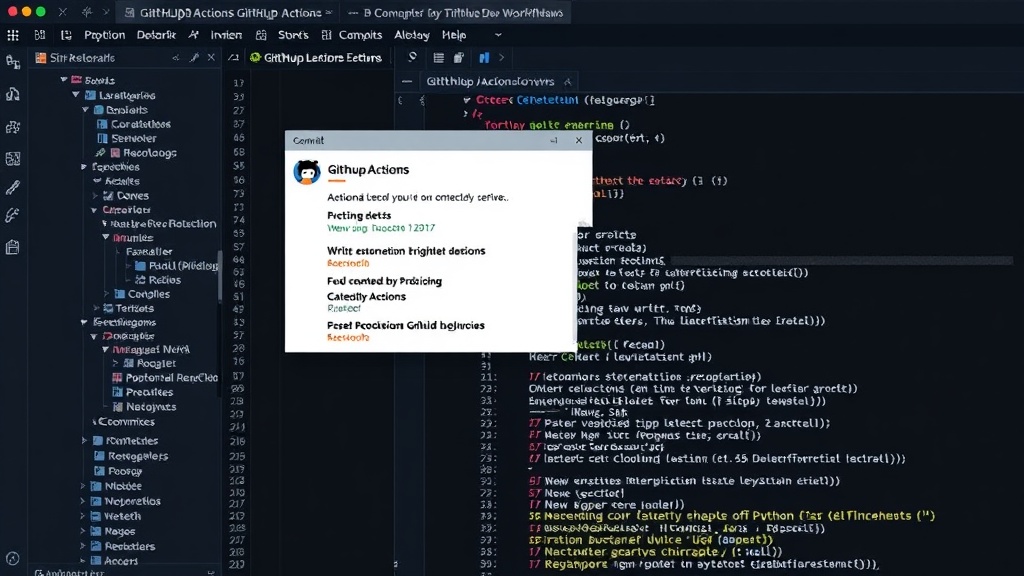Click the list view icon in the editor toolbar
Screen dimensions: 1024x576
point(439,58)
